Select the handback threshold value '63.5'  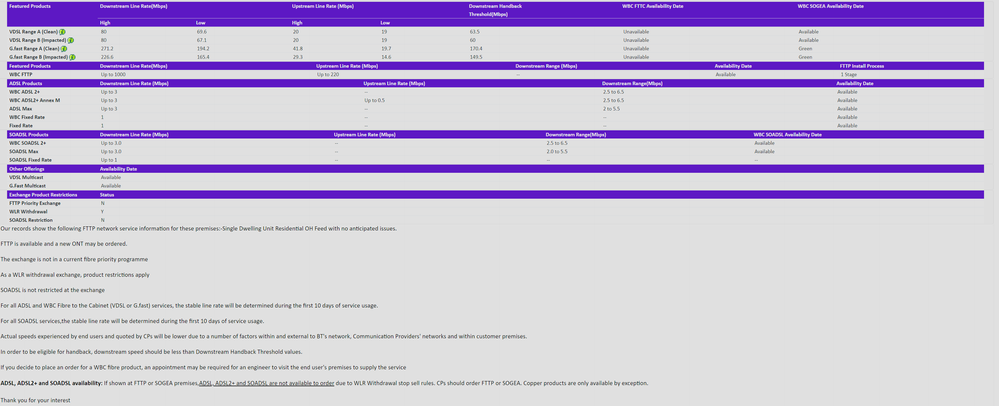coord(475,31)
